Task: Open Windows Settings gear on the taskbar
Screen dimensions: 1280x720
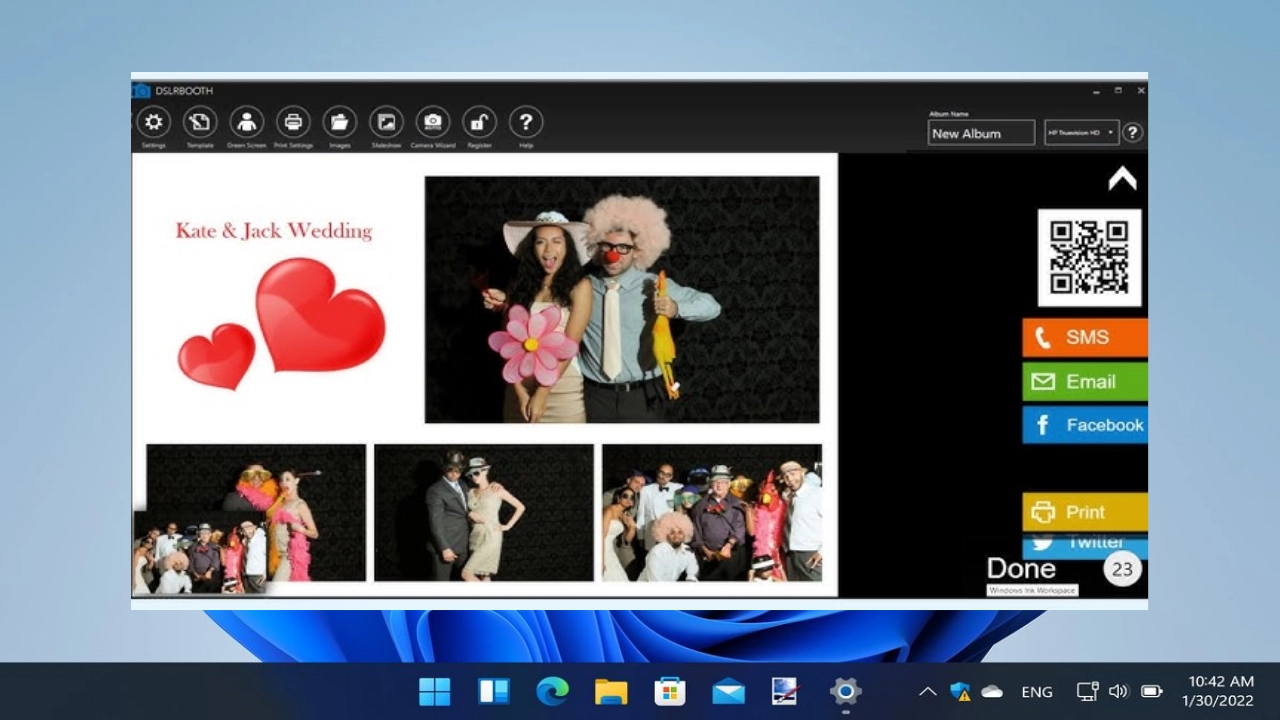Action: [846, 691]
